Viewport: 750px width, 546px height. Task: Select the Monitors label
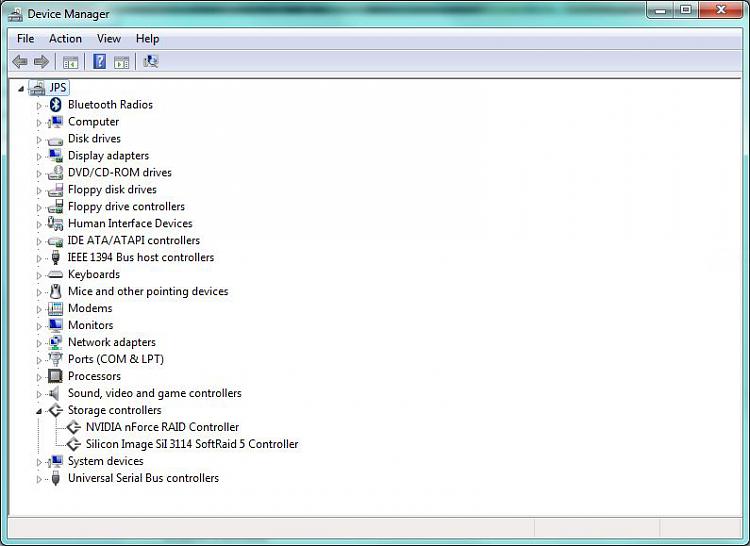point(90,325)
